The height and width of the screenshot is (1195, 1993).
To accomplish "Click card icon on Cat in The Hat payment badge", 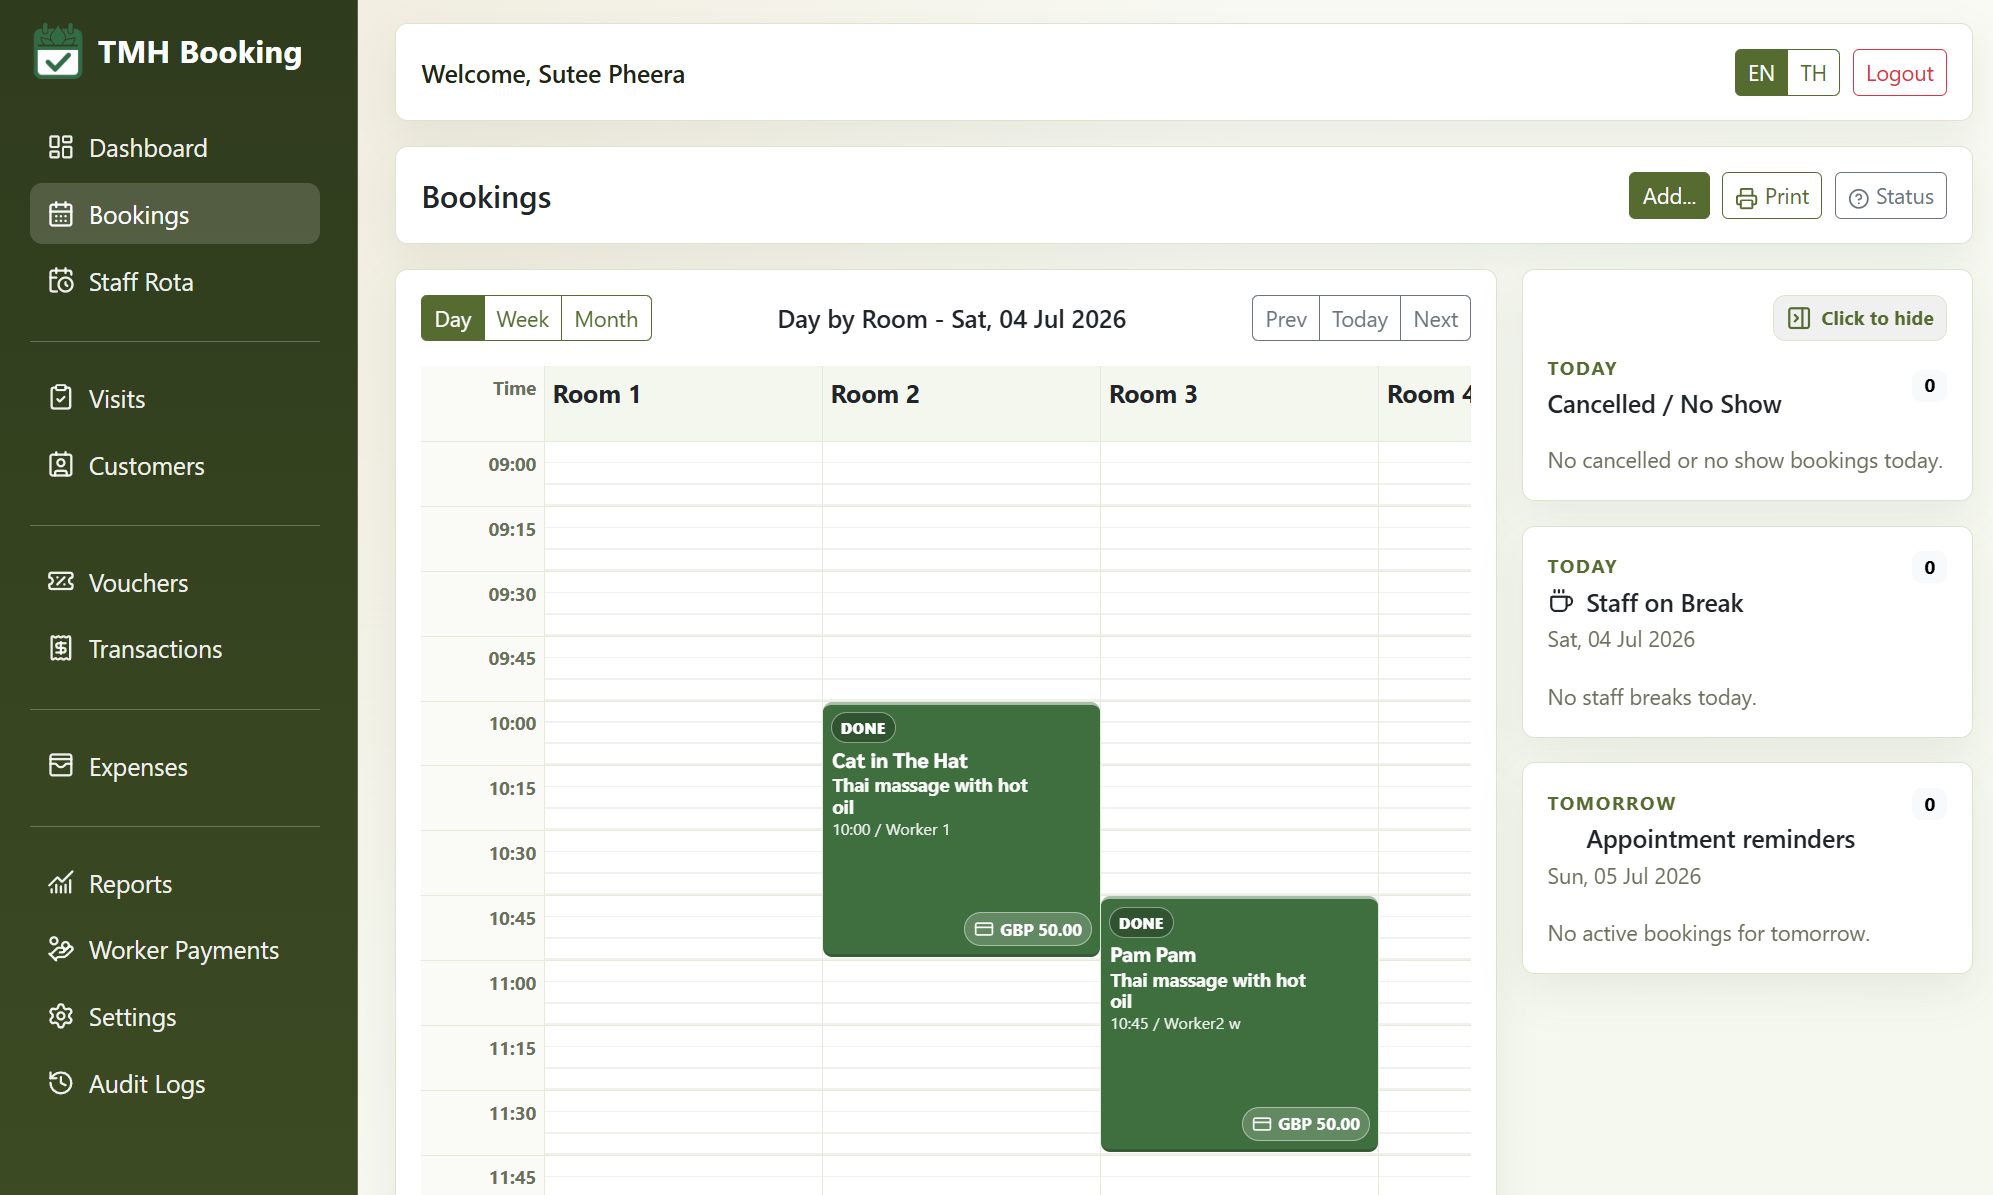I will [x=984, y=929].
